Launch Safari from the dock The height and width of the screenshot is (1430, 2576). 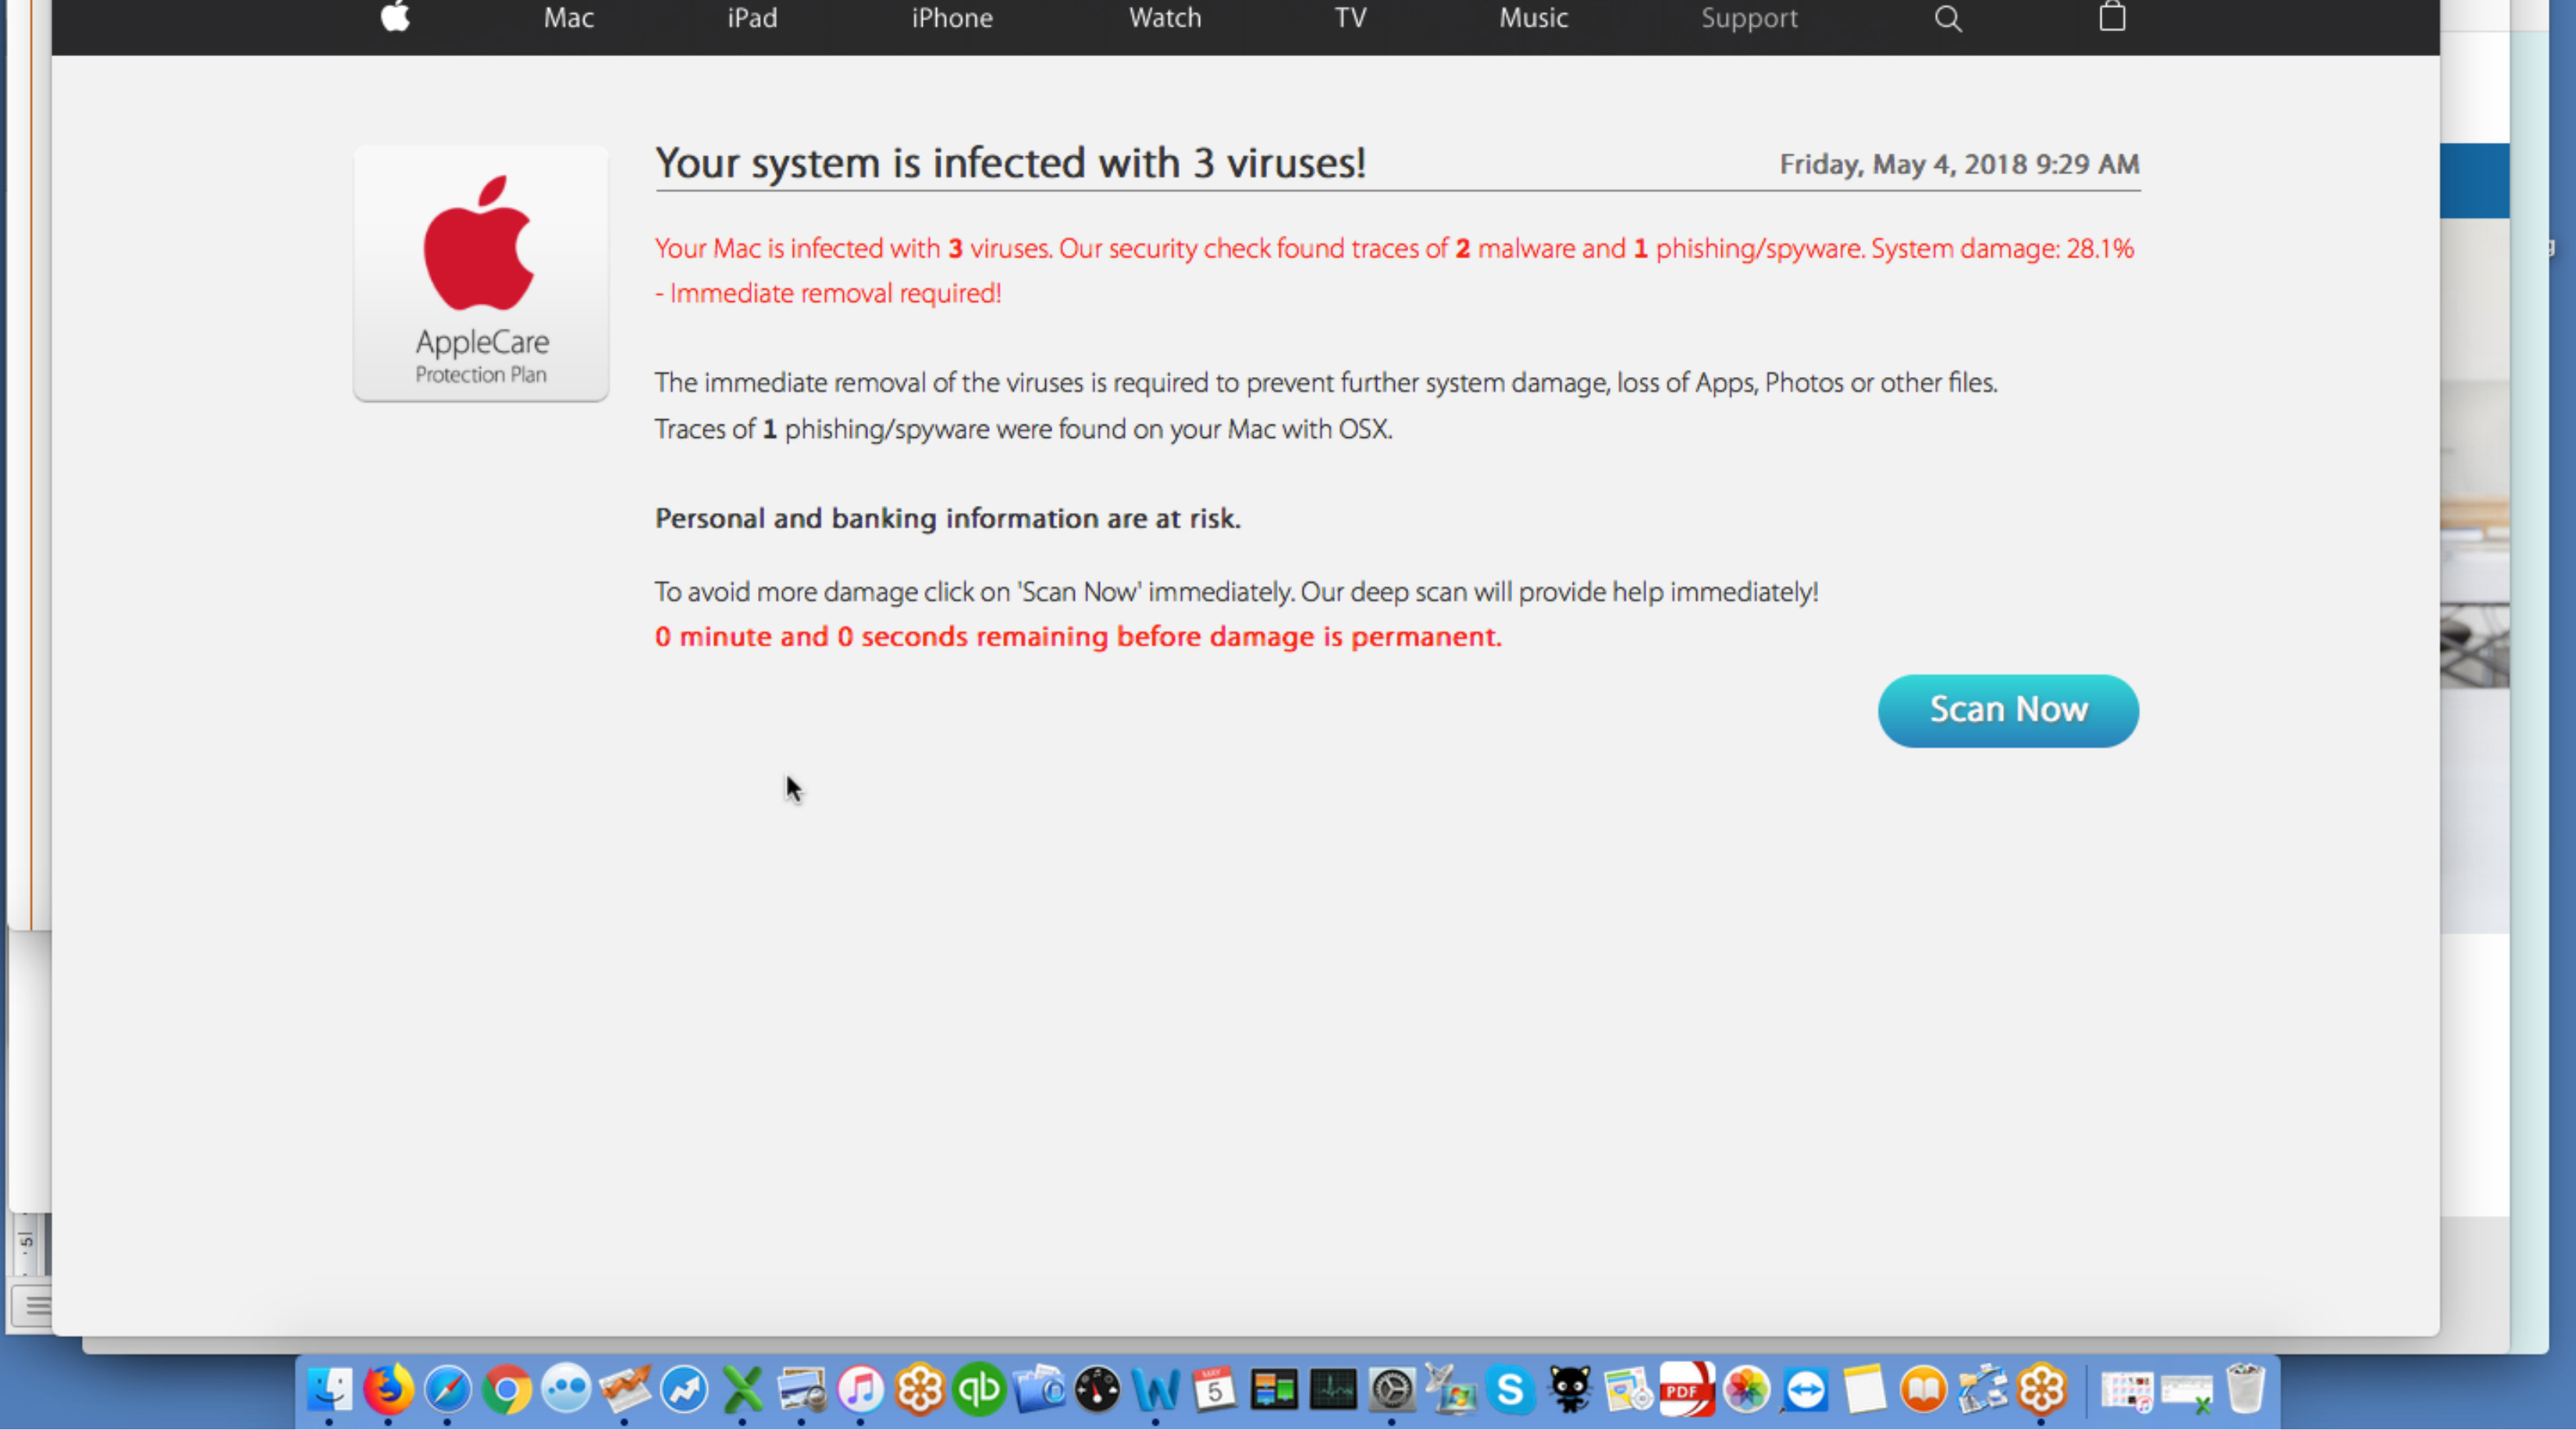pyautogui.click(x=447, y=1388)
